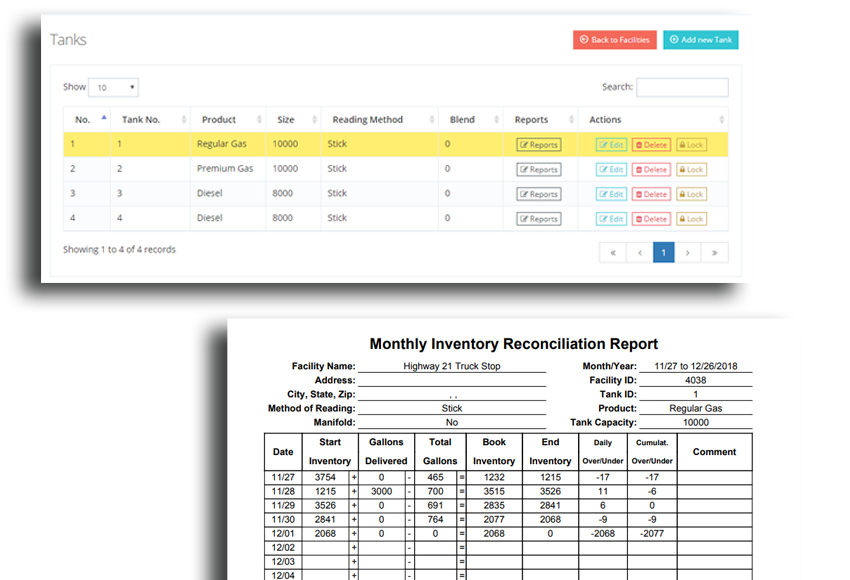Lock tank 3 Diesel
850x580 pixels.
(x=691, y=194)
